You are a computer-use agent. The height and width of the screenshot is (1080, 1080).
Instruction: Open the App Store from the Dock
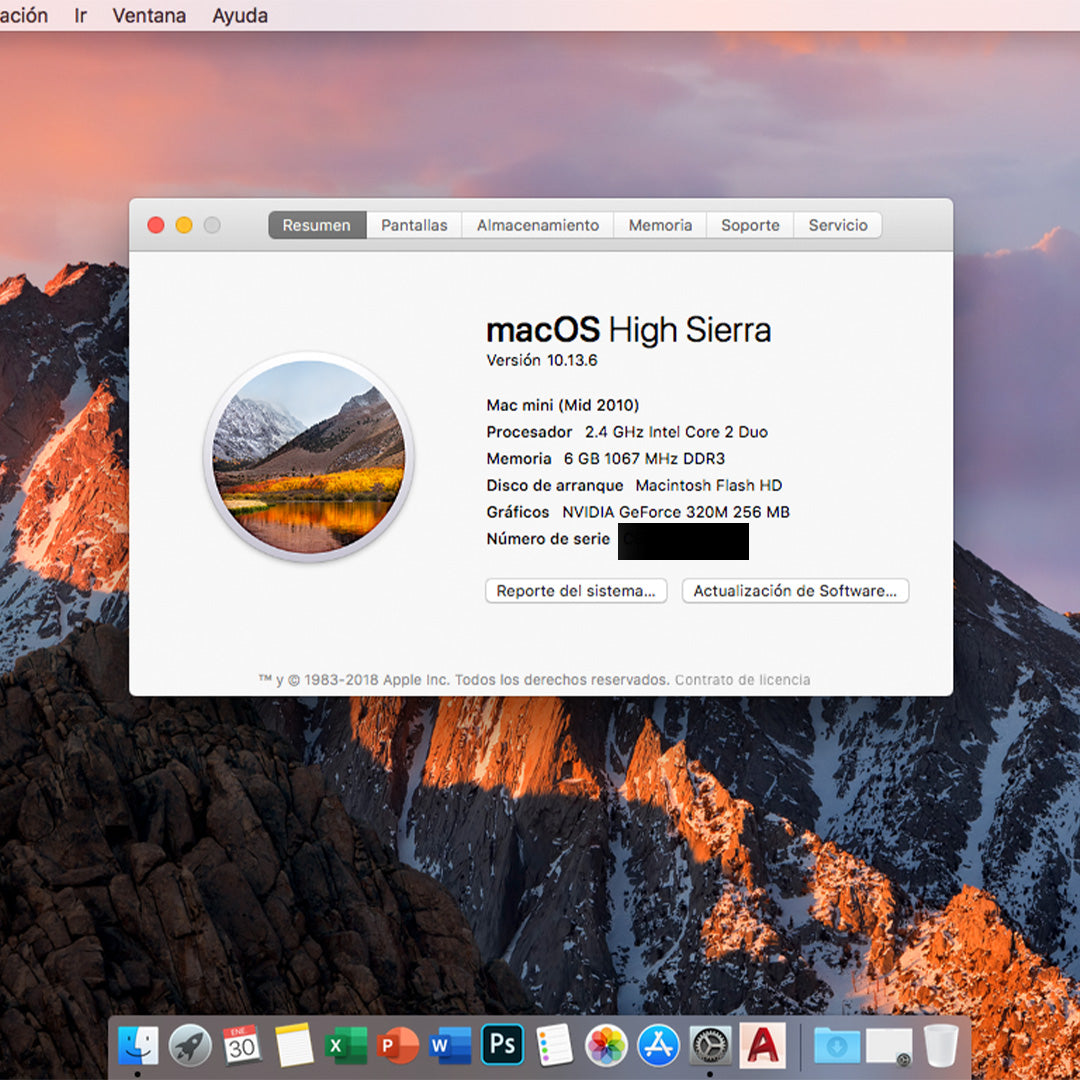[658, 1044]
